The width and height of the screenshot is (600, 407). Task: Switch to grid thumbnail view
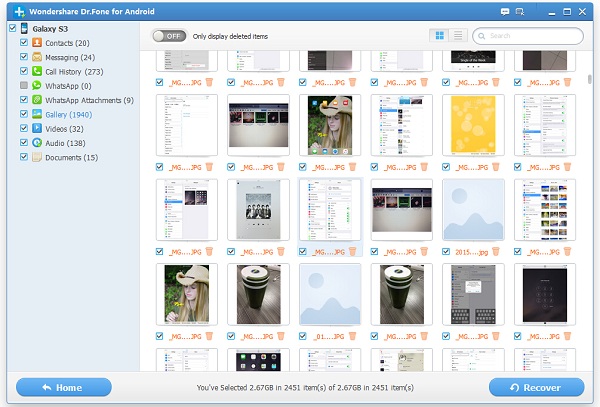(x=440, y=36)
